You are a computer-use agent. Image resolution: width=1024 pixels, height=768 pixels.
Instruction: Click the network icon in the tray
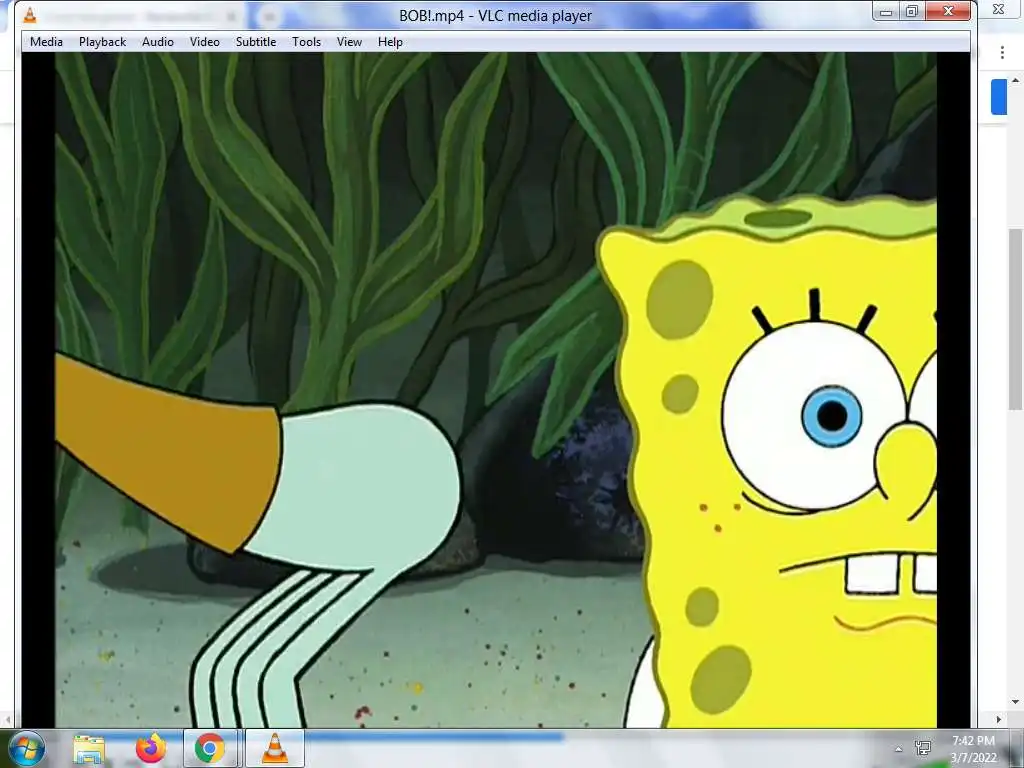923,749
